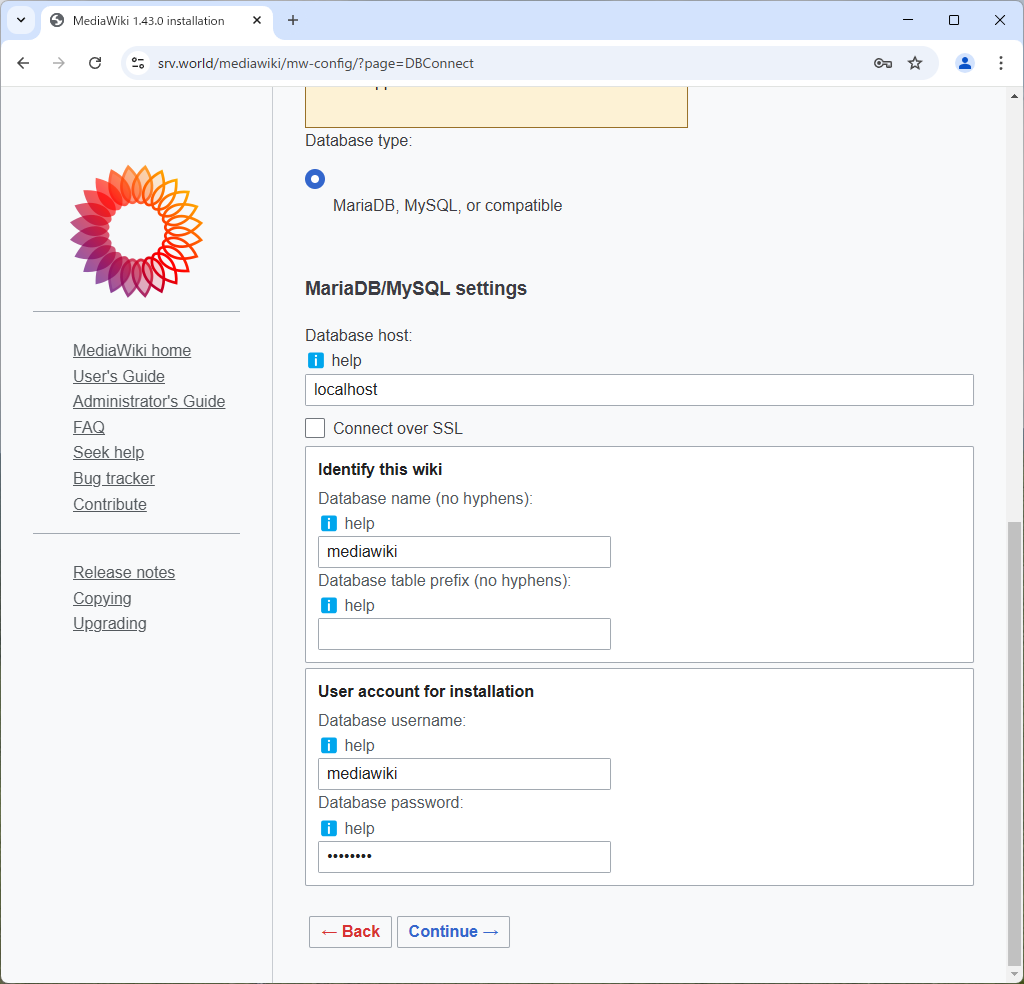1024x984 pixels.
Task: Open help icon for Database name
Action: [x=328, y=524]
